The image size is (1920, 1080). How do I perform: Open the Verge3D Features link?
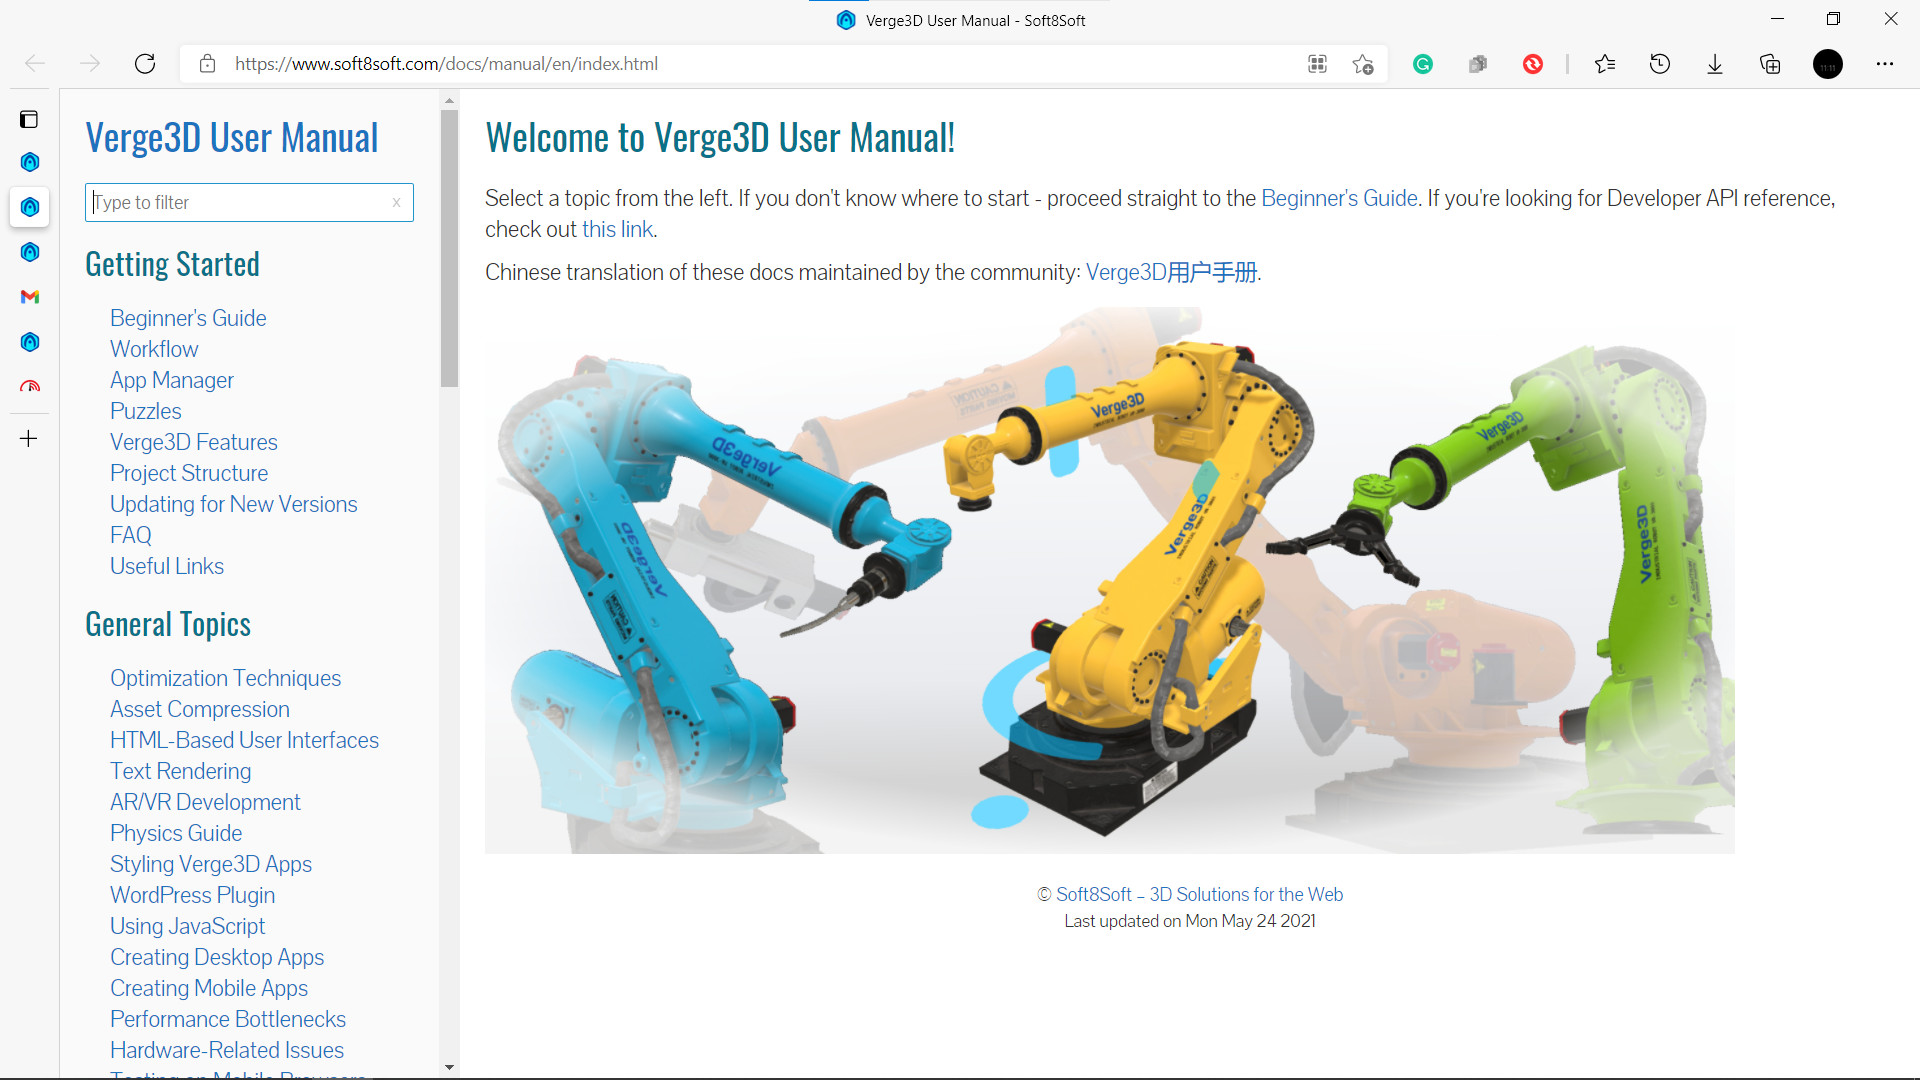pyautogui.click(x=194, y=442)
